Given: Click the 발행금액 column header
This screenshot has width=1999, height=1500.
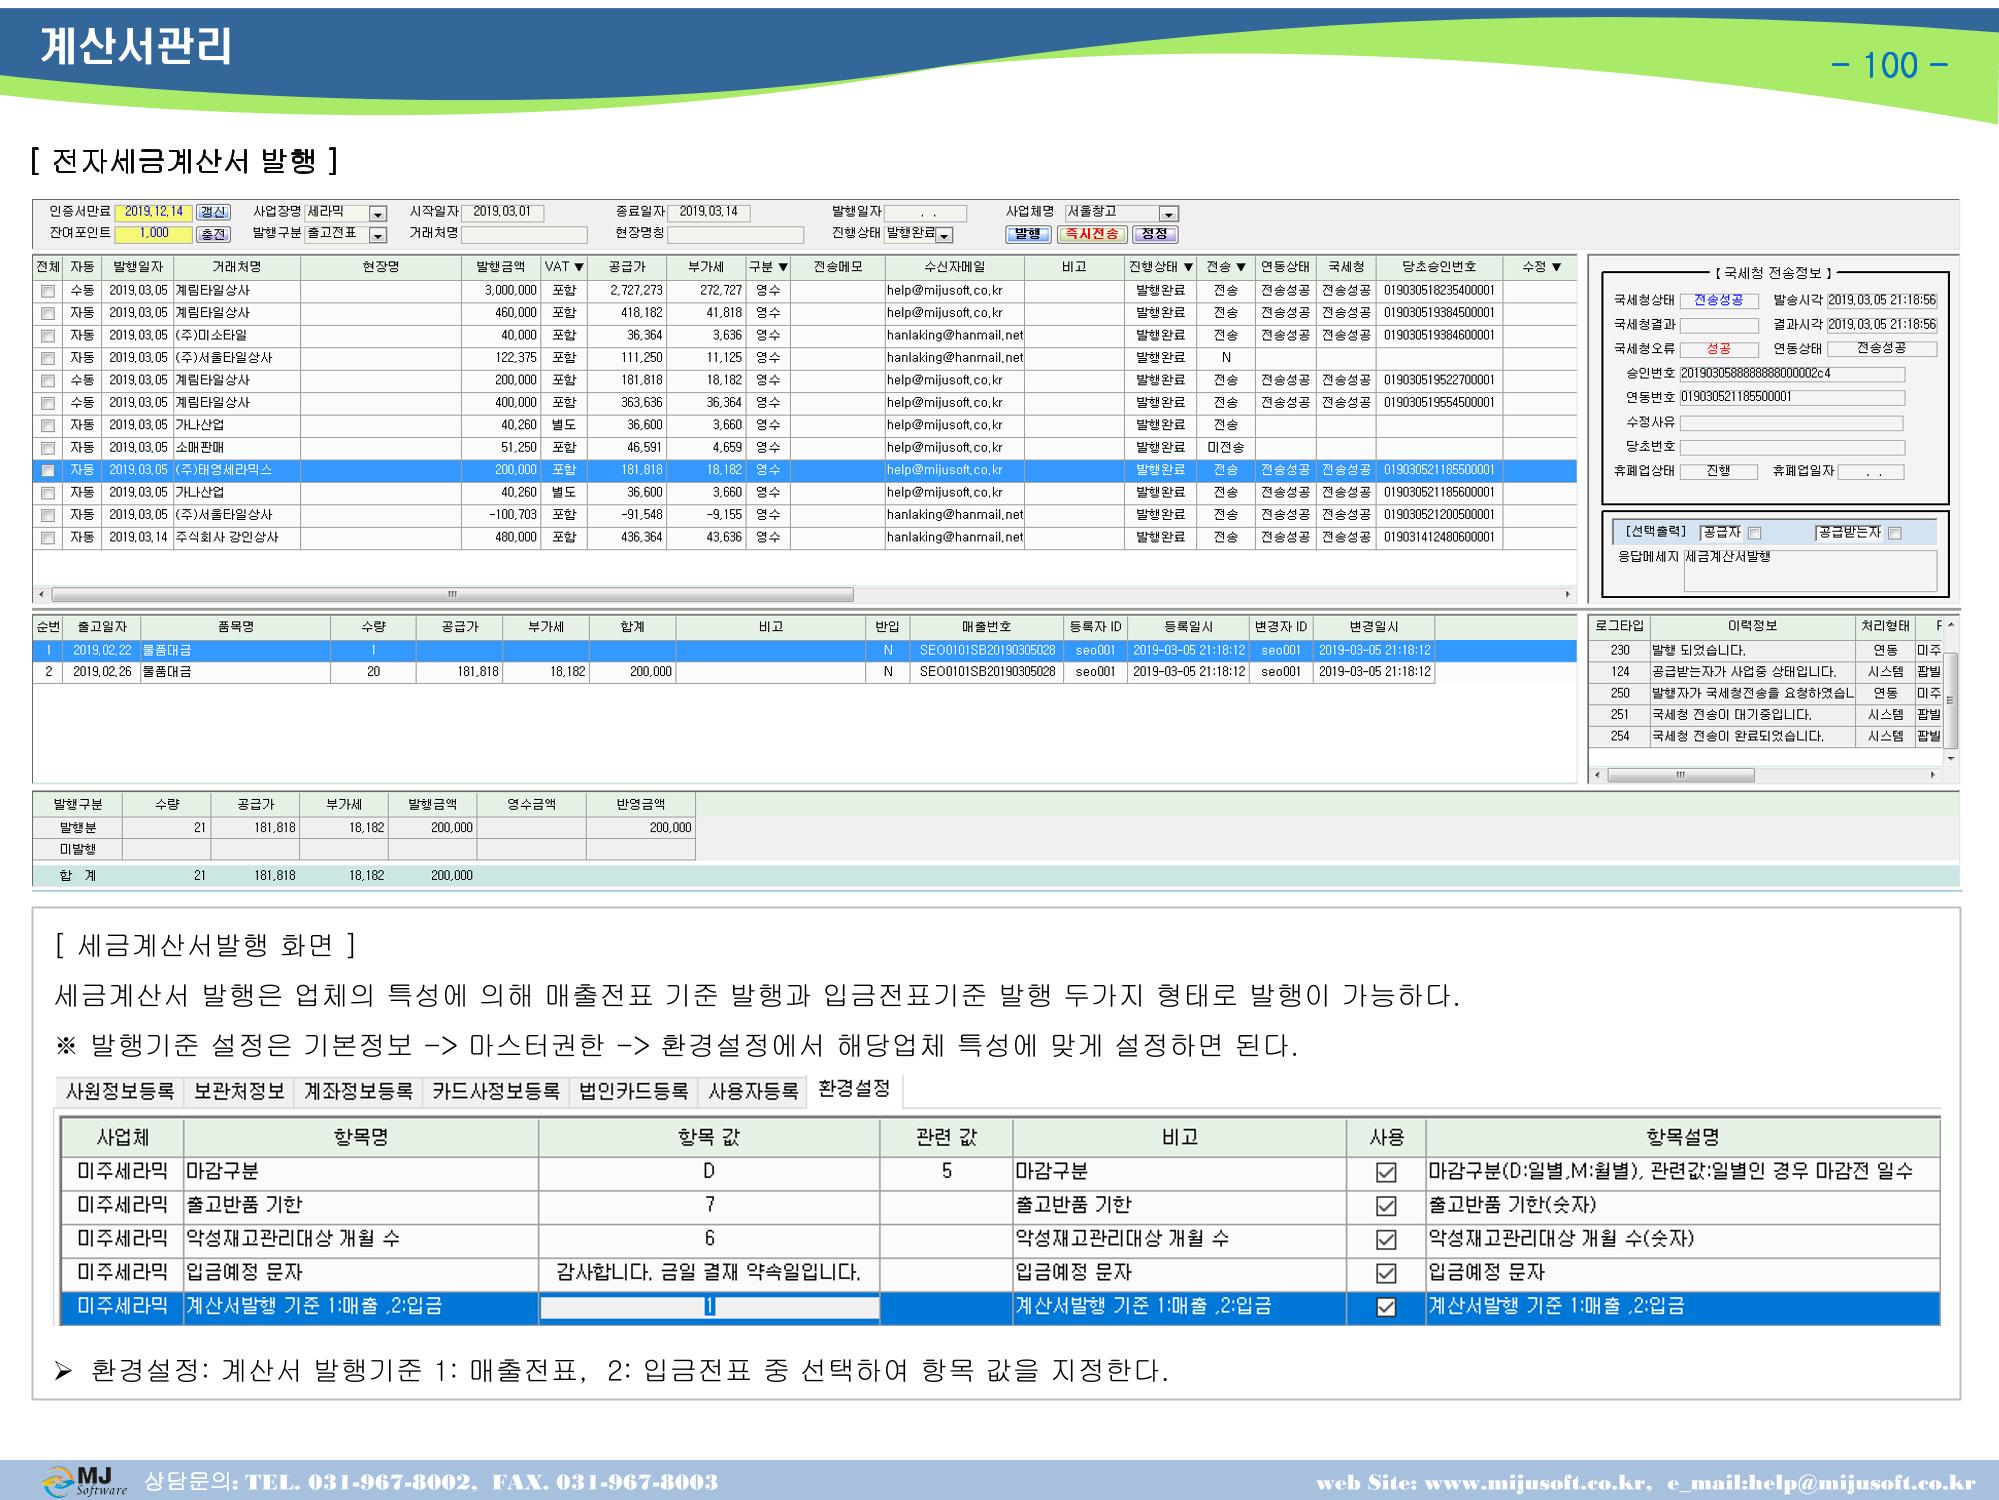Looking at the screenshot, I should [501, 267].
